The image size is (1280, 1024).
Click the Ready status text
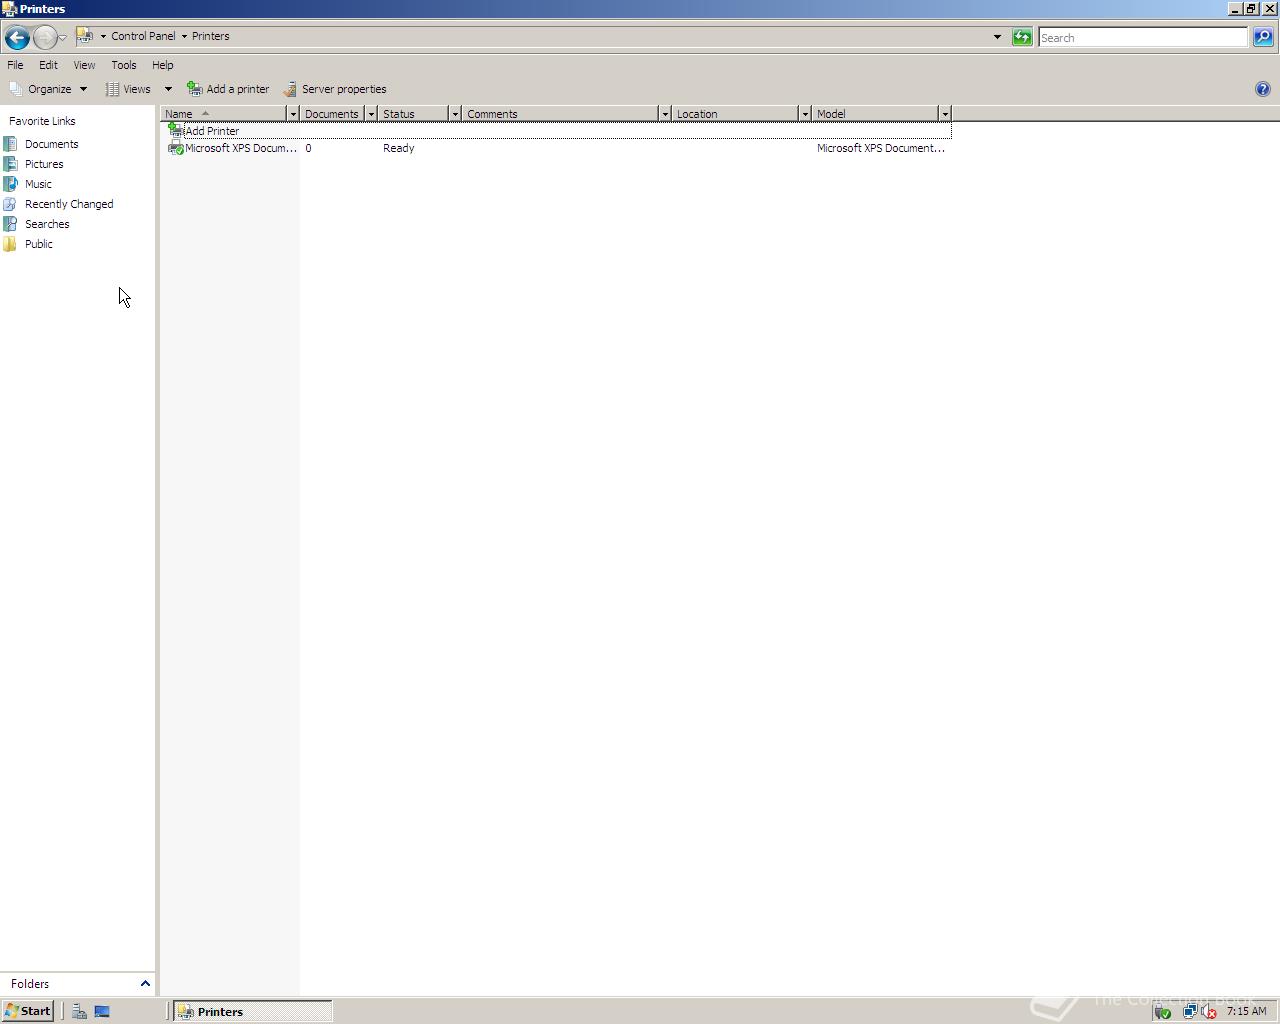pos(399,148)
